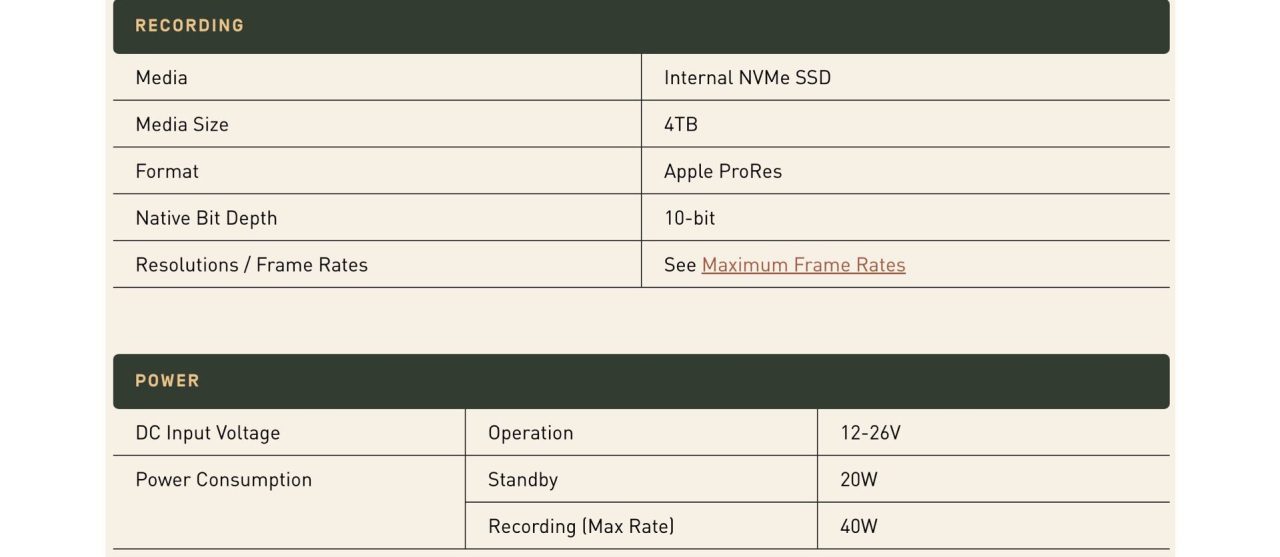Select the 40W recording value
Screen dimensions: 1280x557
coord(859,526)
